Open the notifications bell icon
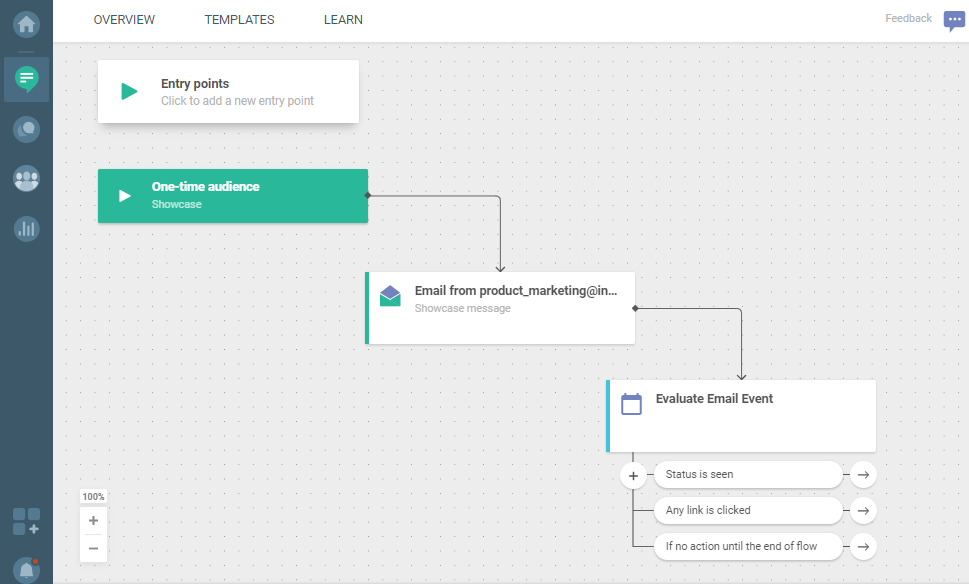969x584 pixels. click(26, 569)
